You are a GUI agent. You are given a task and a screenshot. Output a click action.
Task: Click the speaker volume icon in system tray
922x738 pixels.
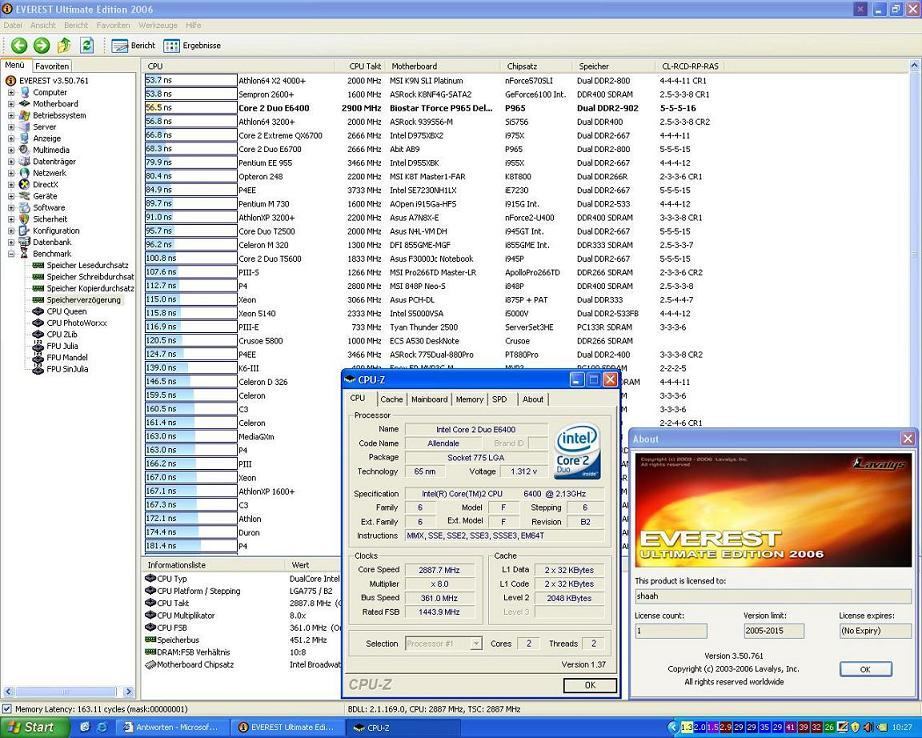tap(868, 727)
